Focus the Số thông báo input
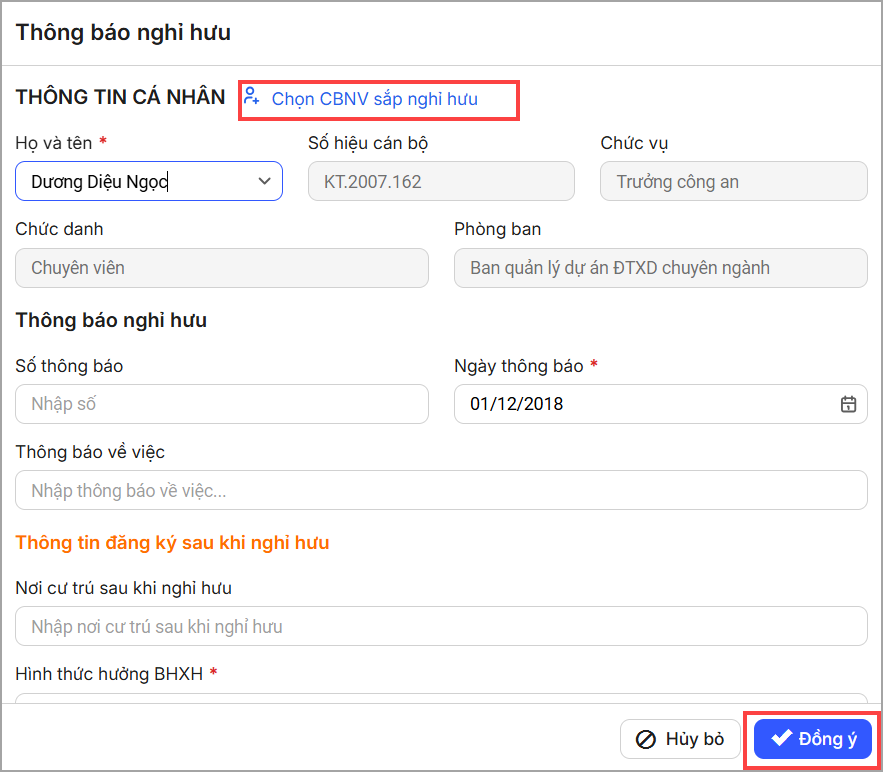Viewport: 883px width, 772px height. [221, 404]
